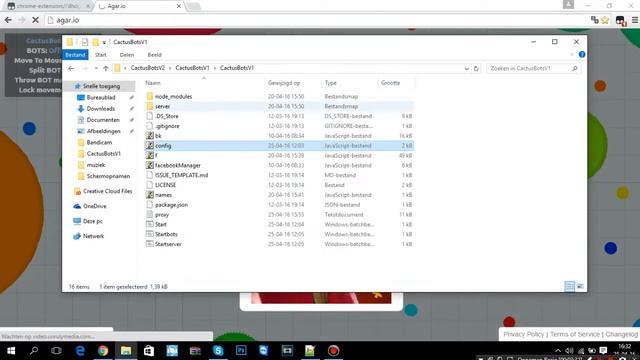Sort files by Naam column
The width and height of the screenshot is (640, 360).
pos(153,83)
